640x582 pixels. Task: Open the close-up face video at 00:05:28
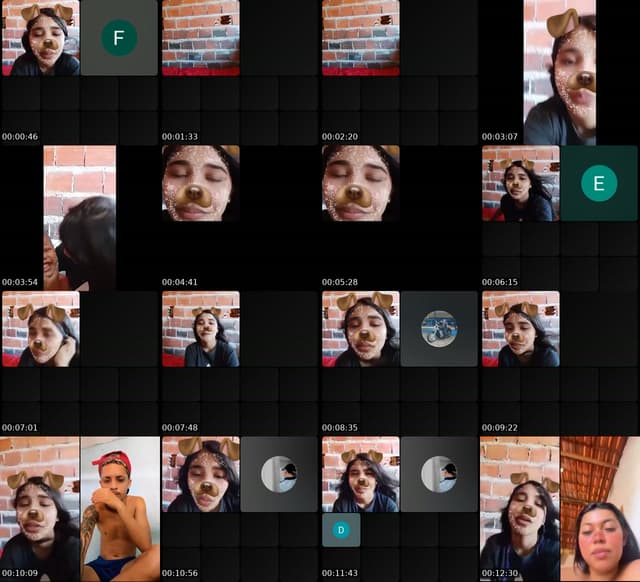[361, 183]
